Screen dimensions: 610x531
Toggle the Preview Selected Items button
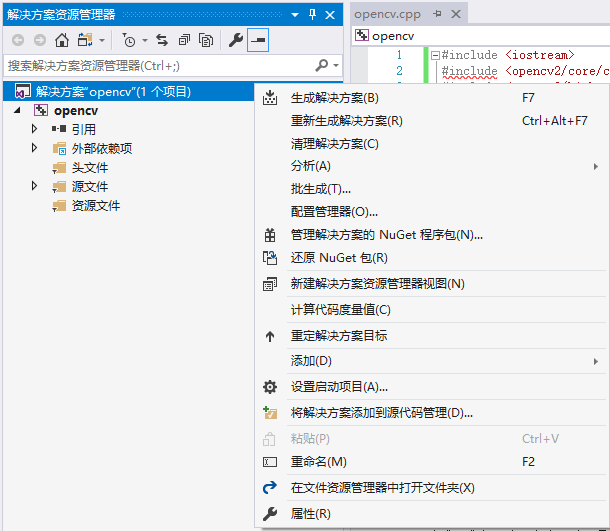[258, 40]
